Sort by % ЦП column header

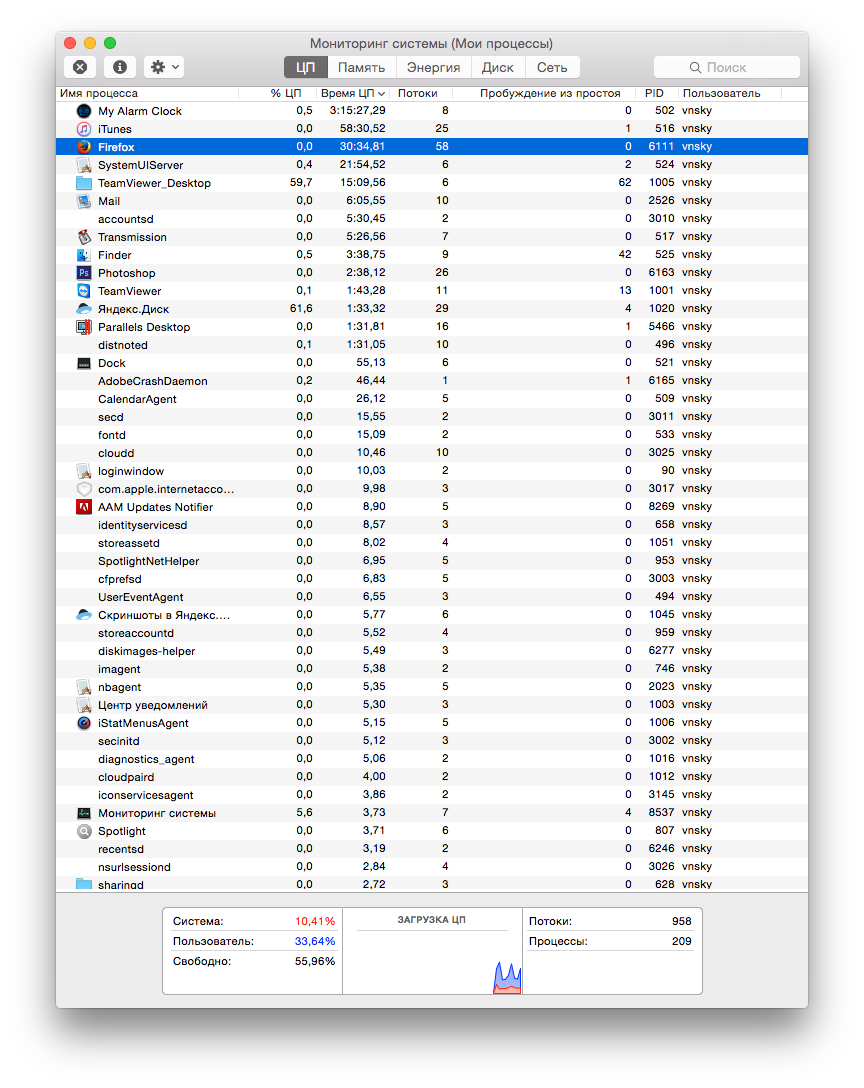pyautogui.click(x=276, y=94)
